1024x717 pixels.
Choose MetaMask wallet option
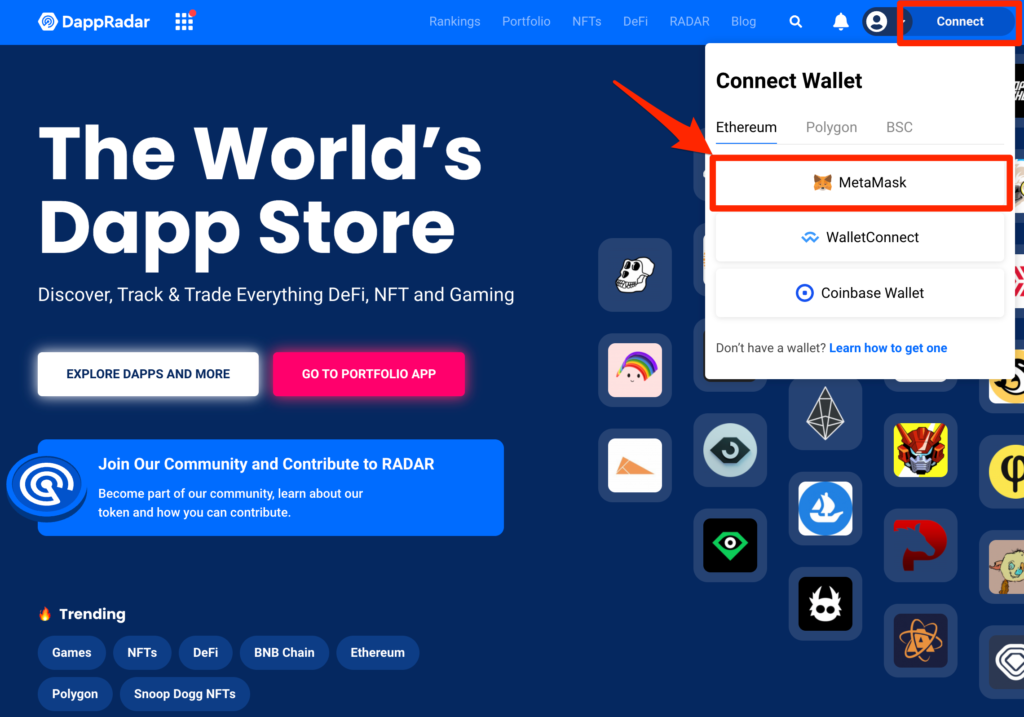point(860,183)
